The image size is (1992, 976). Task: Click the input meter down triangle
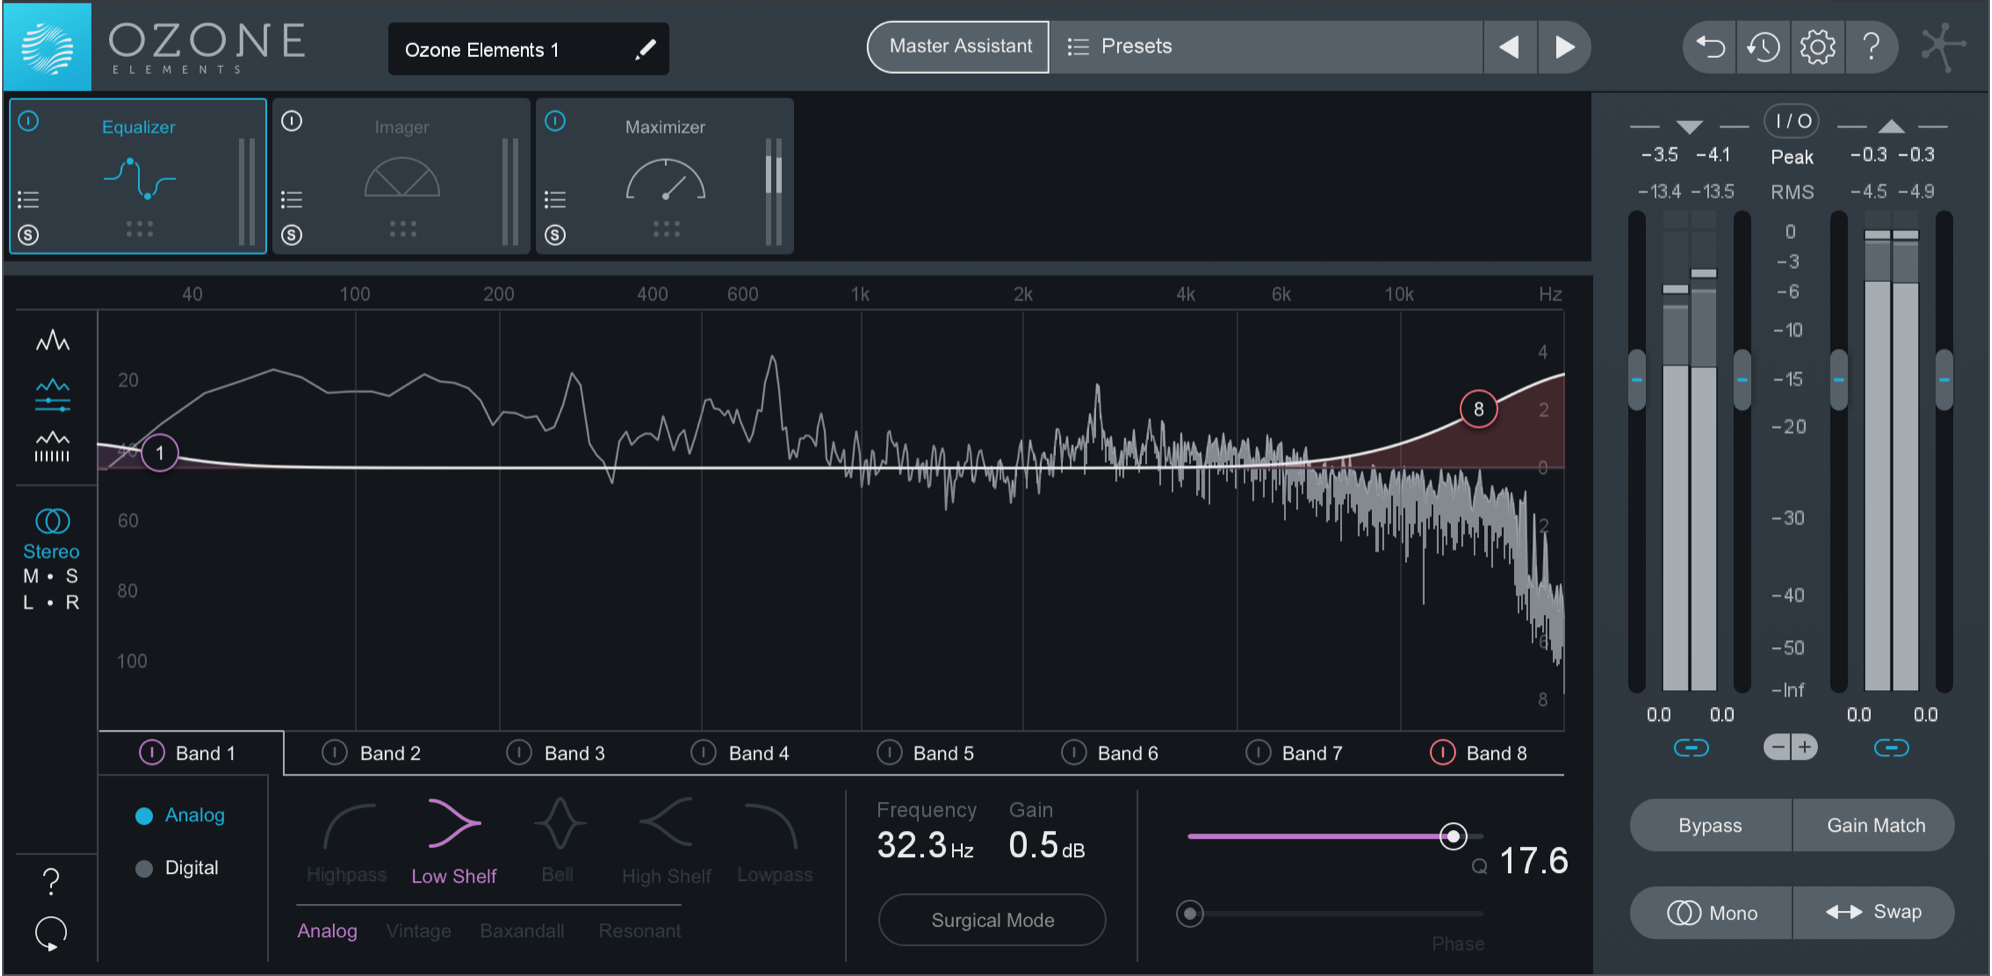[1689, 126]
